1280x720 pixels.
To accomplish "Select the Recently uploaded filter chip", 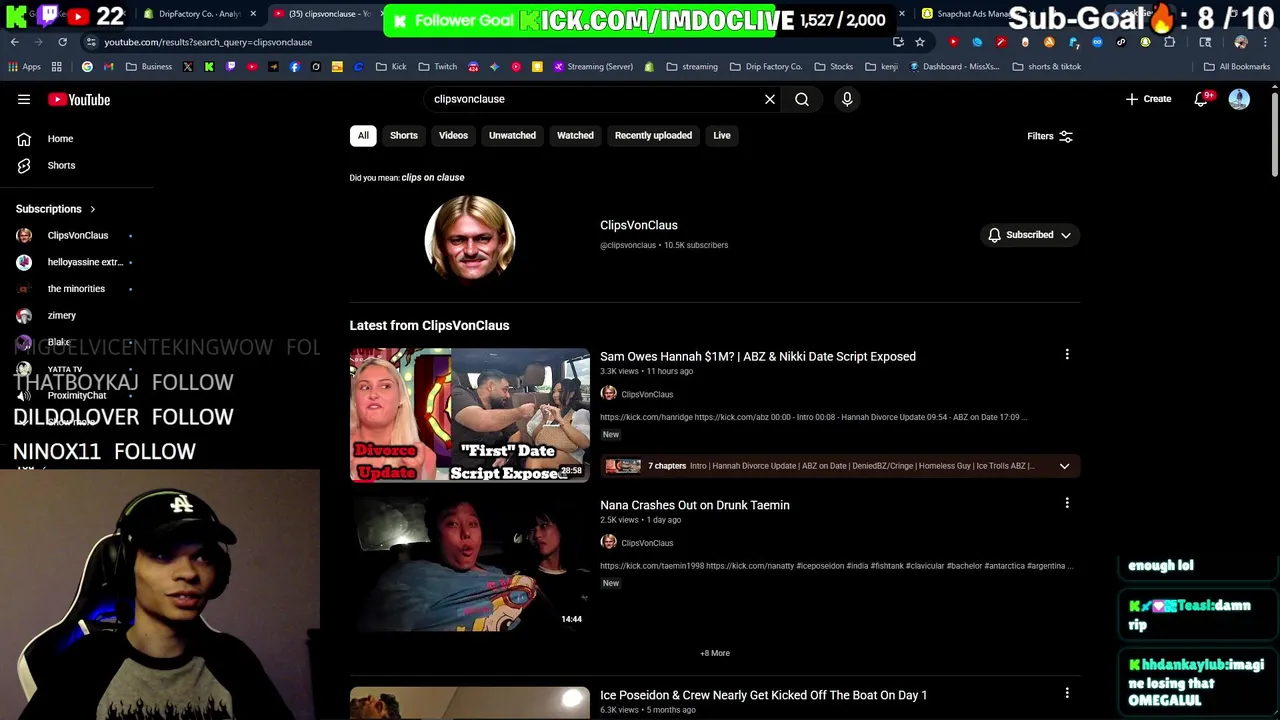I will point(653,135).
